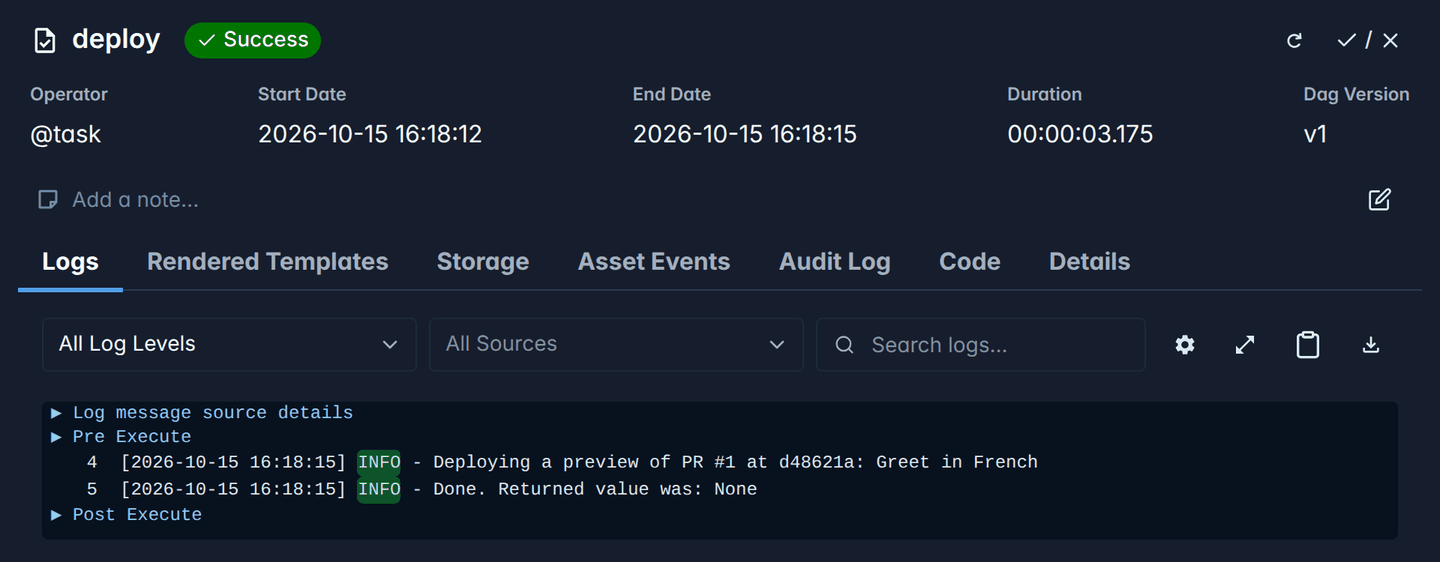Expand the Pre Execute log group
Viewport: 1440px width, 562px height.
(121, 436)
